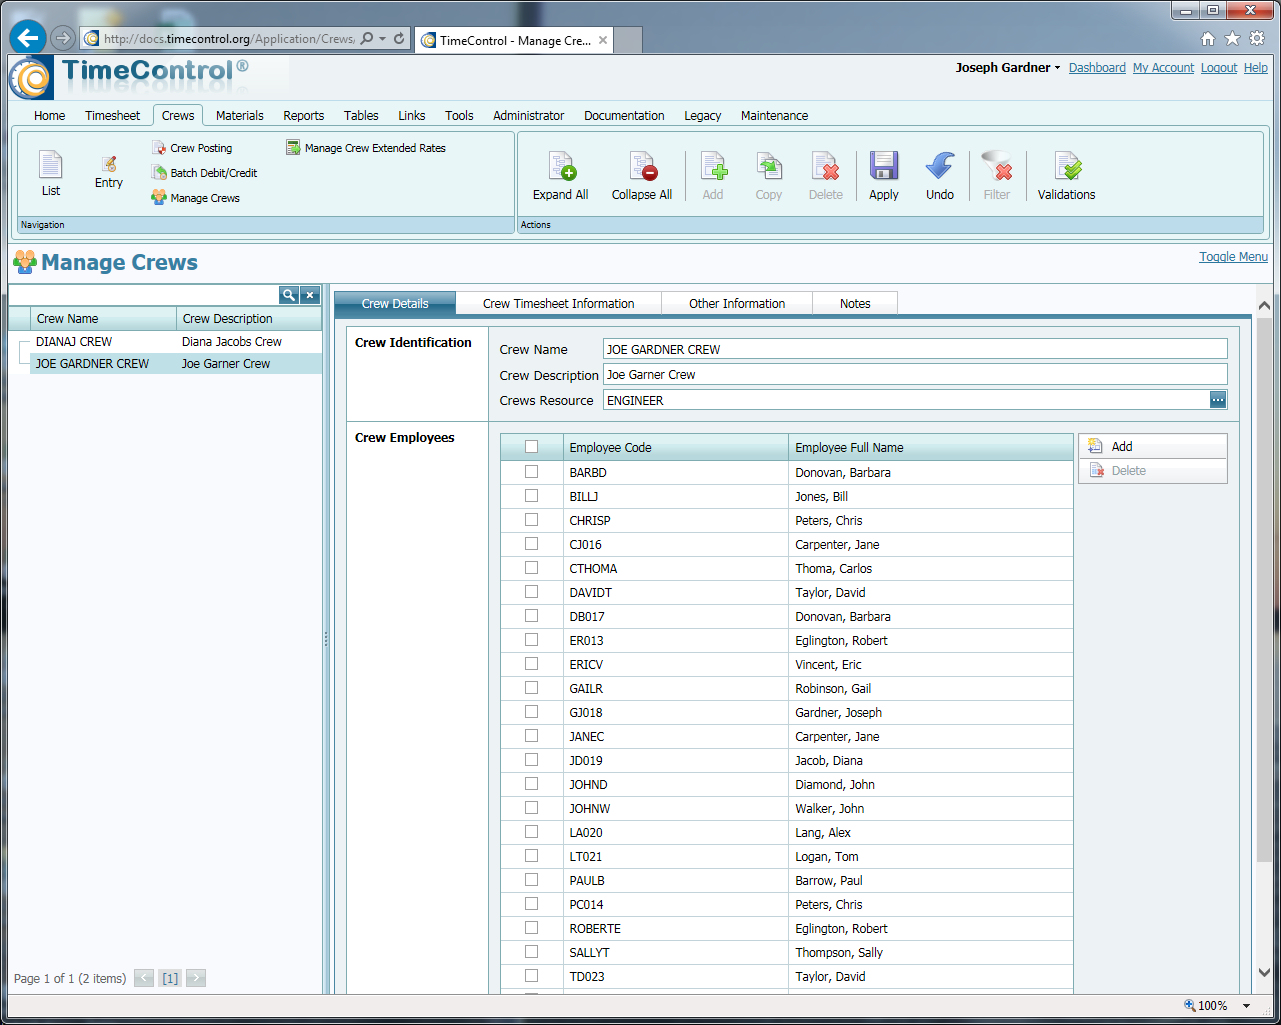This screenshot has width=1281, height=1025.
Task: Click the vertical scrollbar down arrow
Action: pos(1264,972)
